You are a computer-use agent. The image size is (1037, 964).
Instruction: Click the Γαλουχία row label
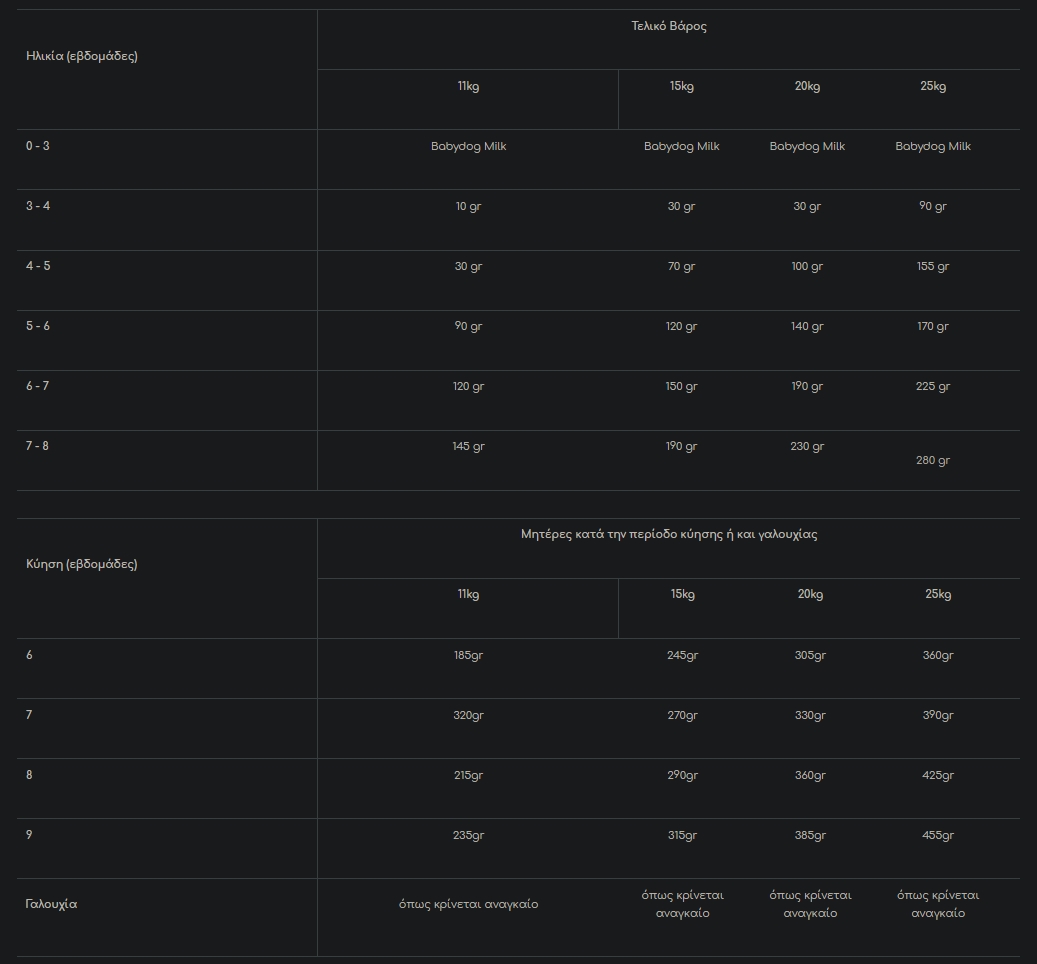(51, 904)
